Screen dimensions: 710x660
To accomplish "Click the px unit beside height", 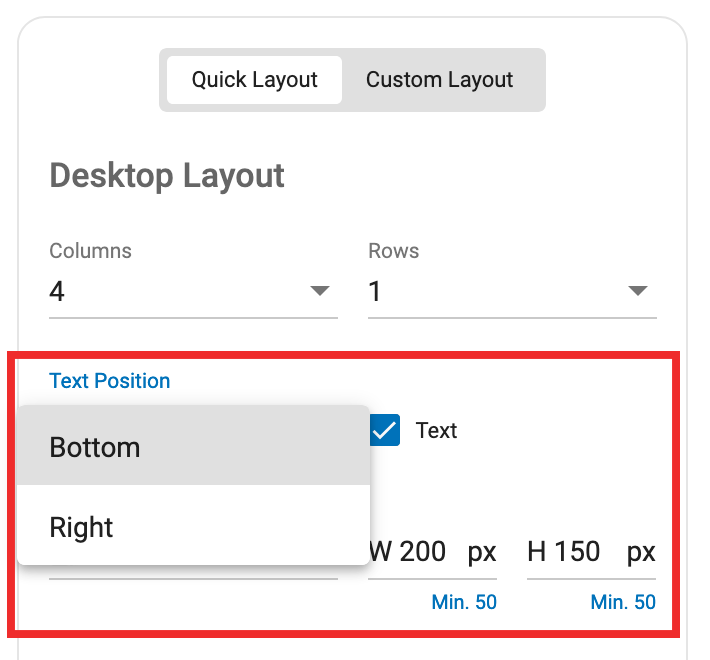I will (641, 553).
